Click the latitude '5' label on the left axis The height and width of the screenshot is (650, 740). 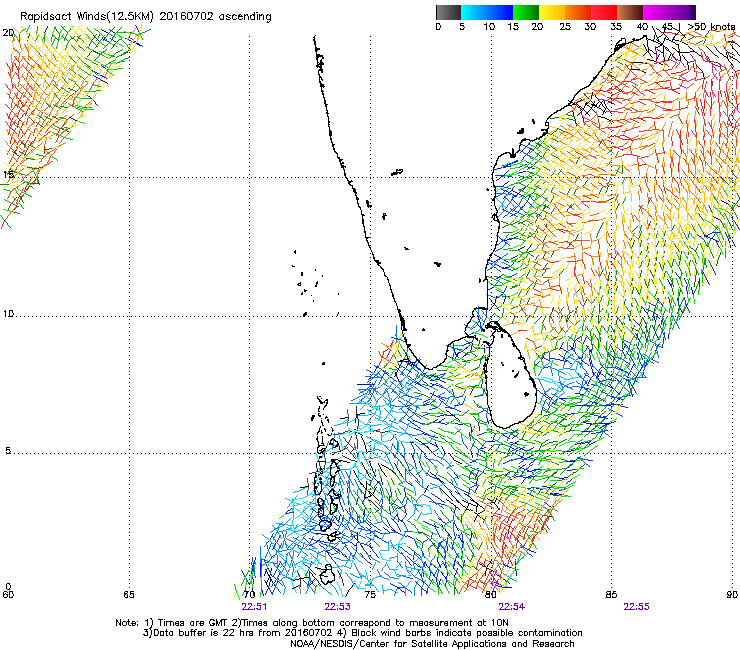click(8, 451)
